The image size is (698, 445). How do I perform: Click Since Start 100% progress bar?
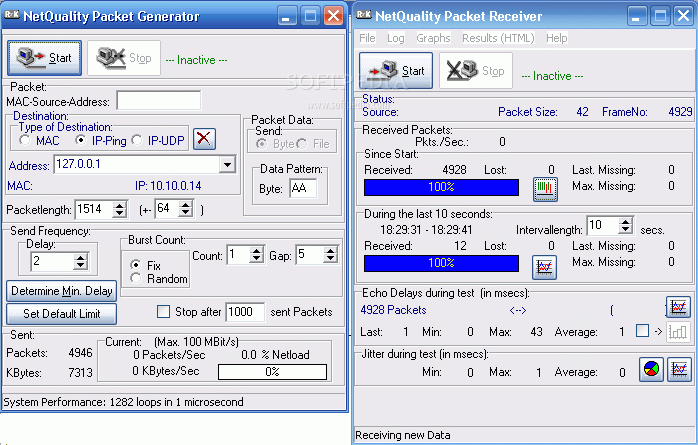tap(441, 187)
